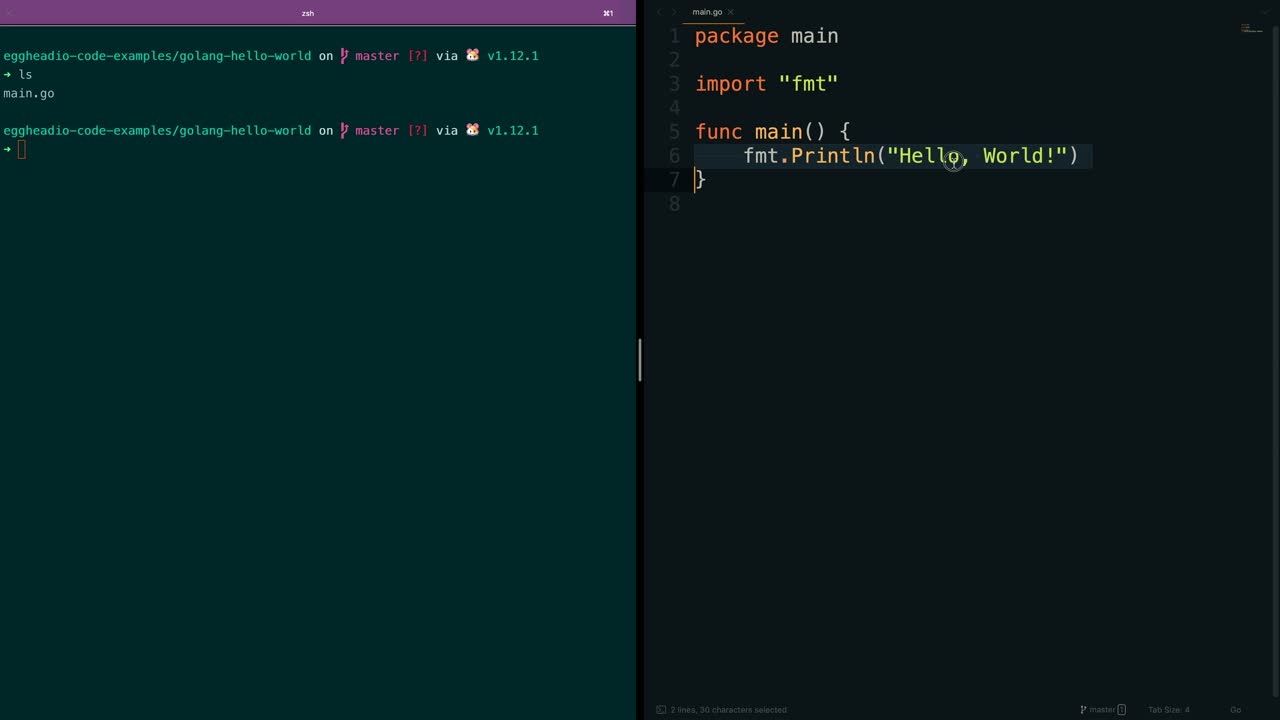Click line number 8 in the gutter
Image resolution: width=1280 pixels, height=720 pixels.
tap(674, 204)
